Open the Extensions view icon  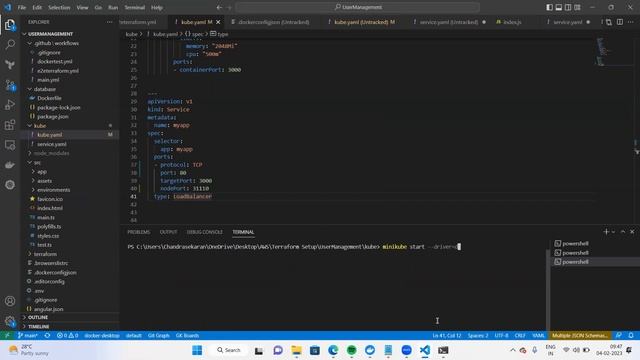(10, 125)
